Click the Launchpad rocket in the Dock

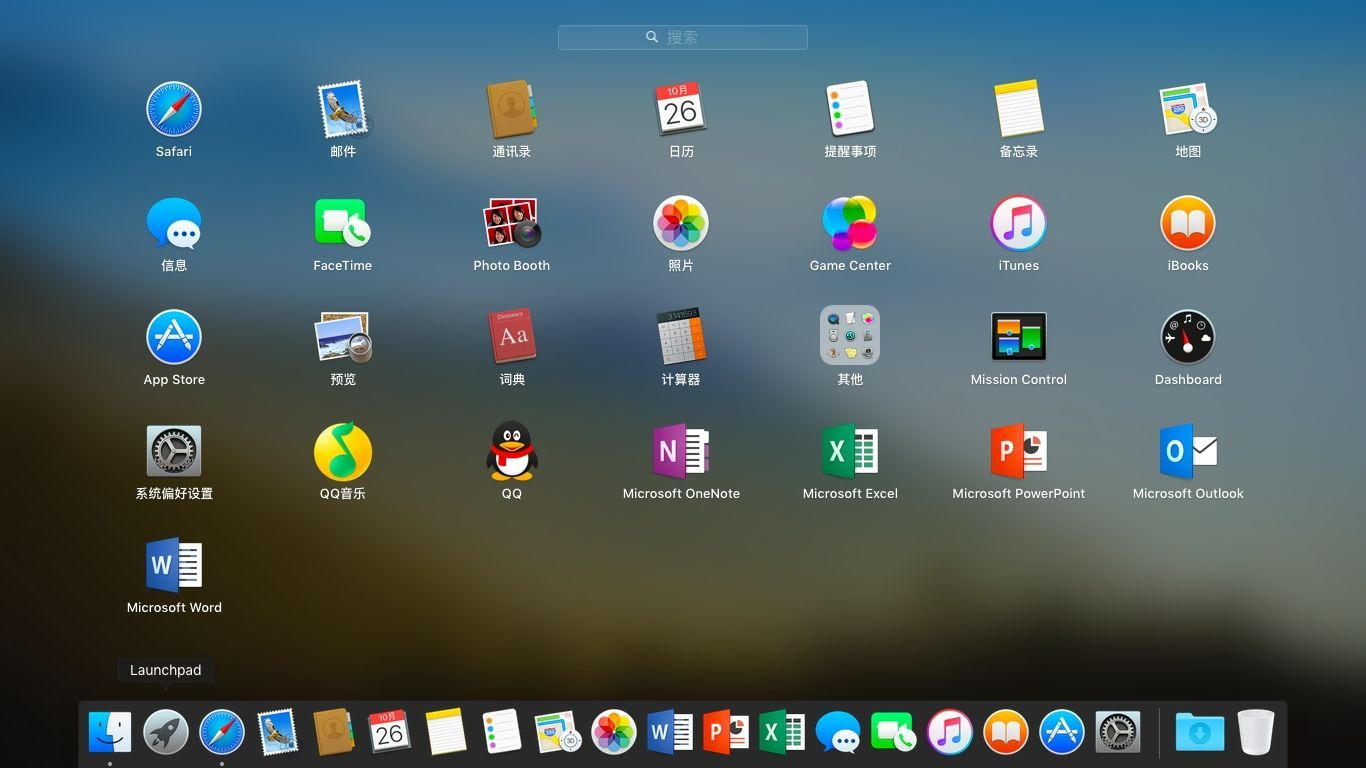(166, 732)
